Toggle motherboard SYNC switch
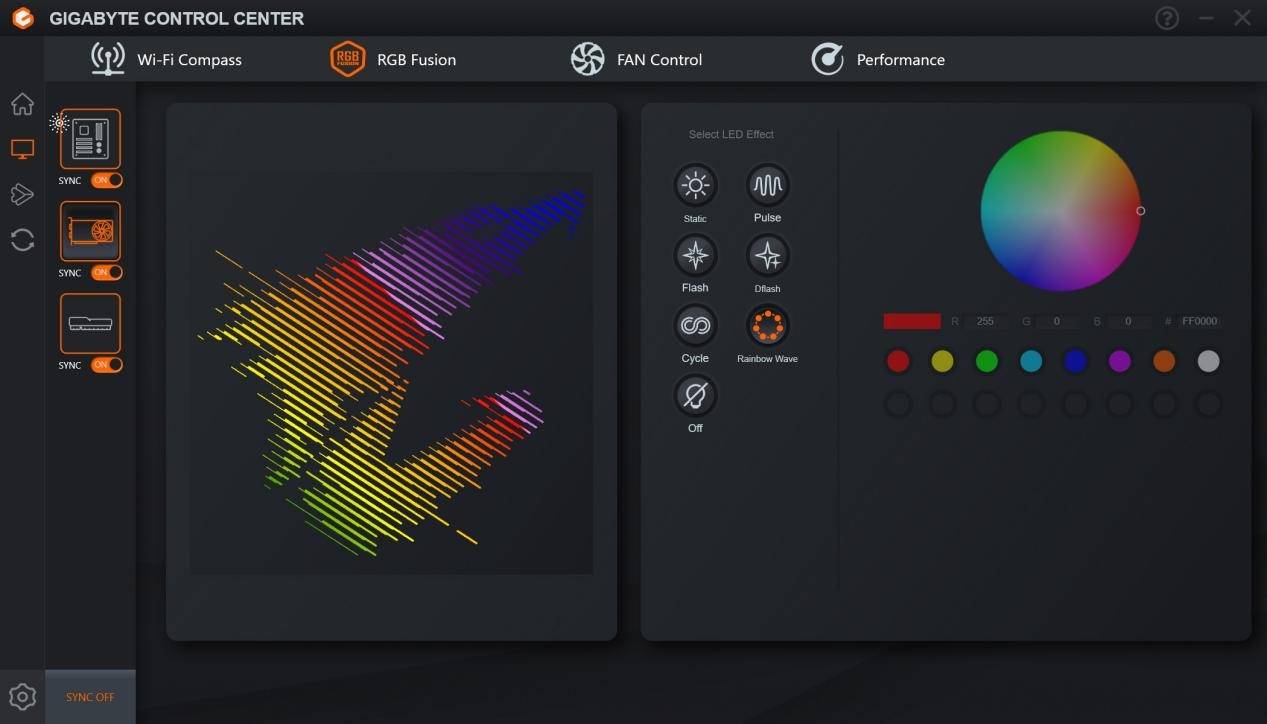1267x724 pixels. click(x=107, y=180)
